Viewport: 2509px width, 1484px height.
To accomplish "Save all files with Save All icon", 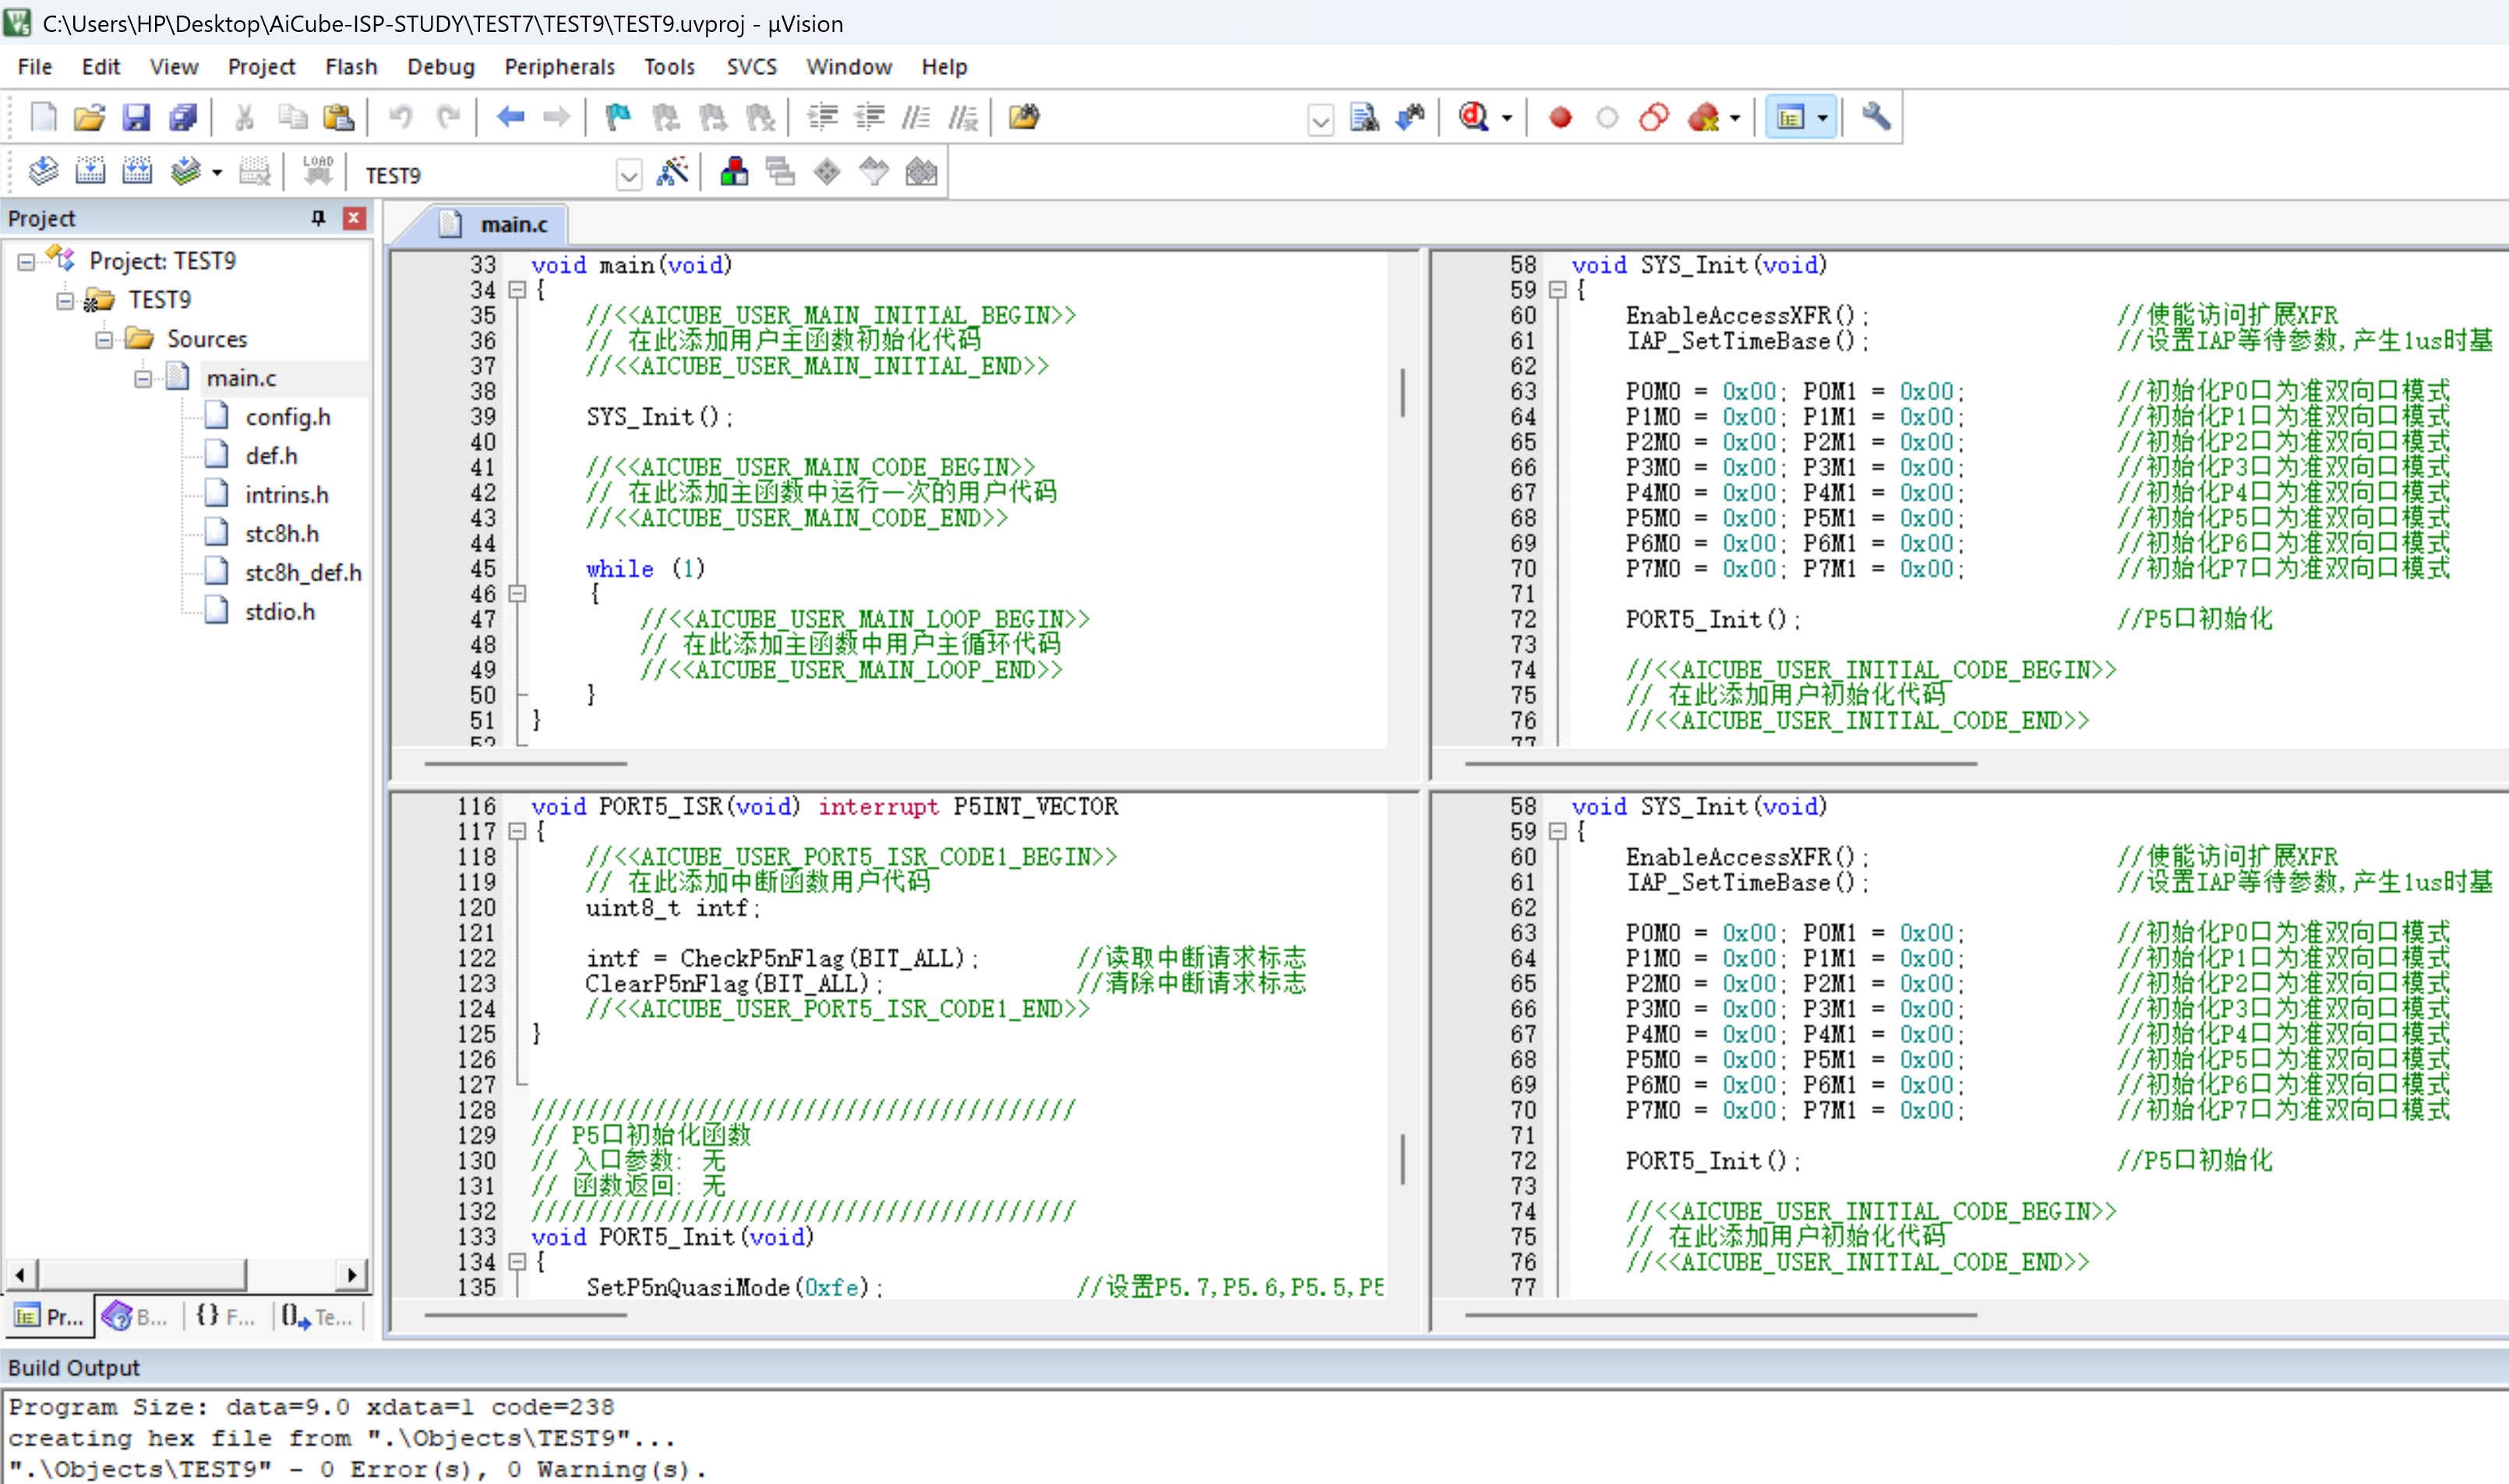I will [183, 118].
